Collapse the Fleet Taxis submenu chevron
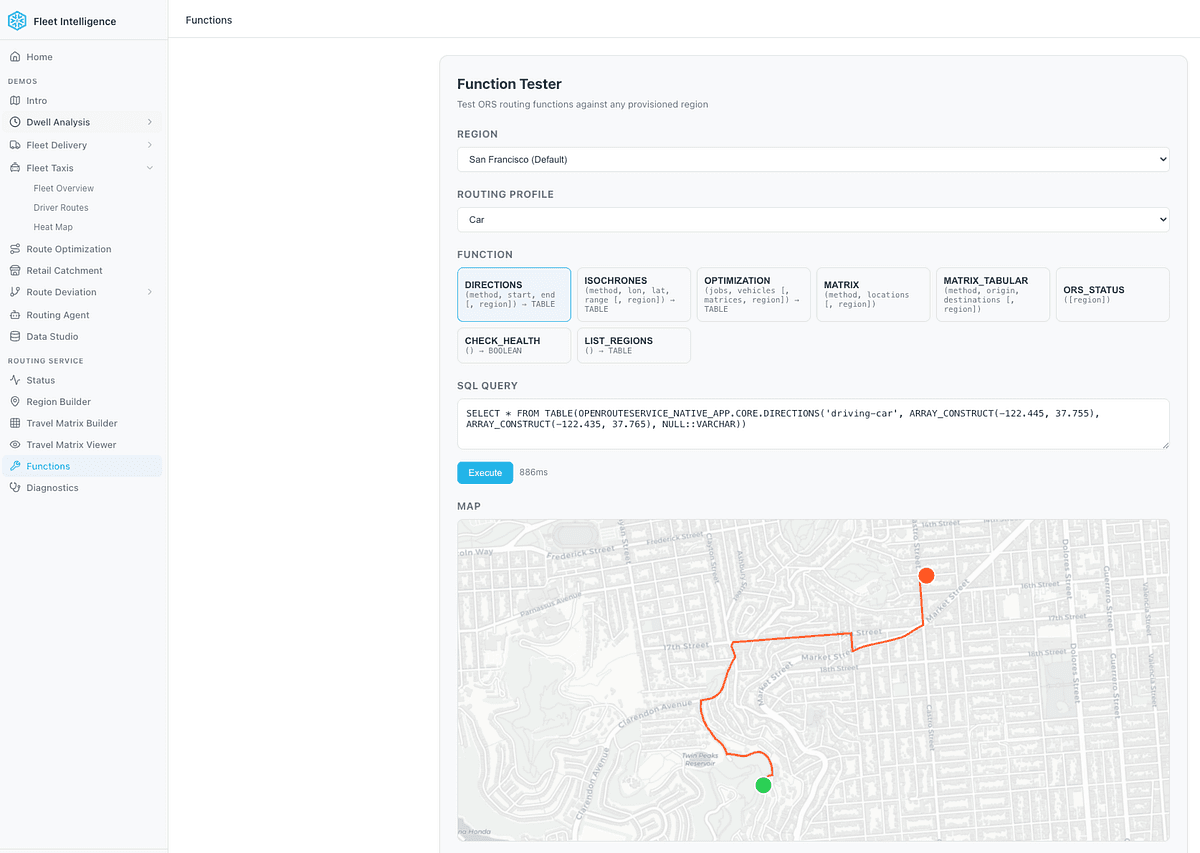Screen dimensions: 1200x853 150,168
